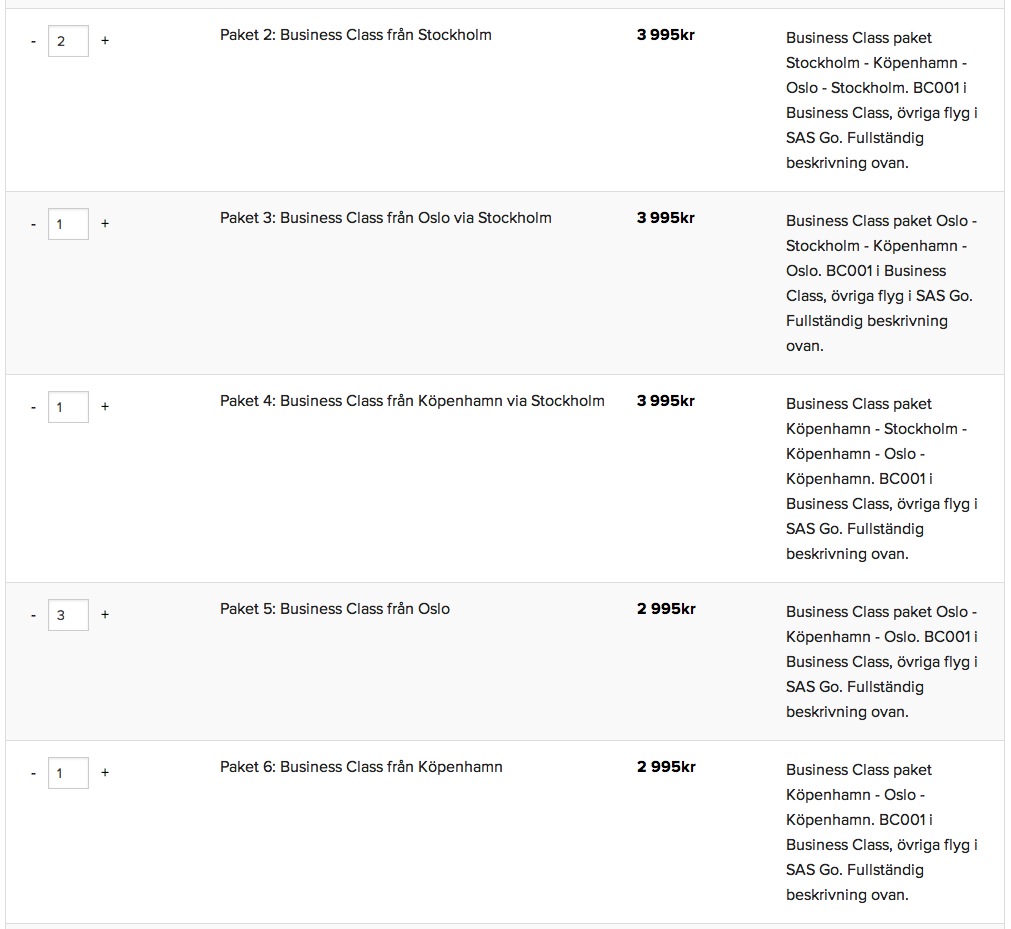Click quantity field showing 3 for Paket 5
The height and width of the screenshot is (929, 1011).
[68, 615]
